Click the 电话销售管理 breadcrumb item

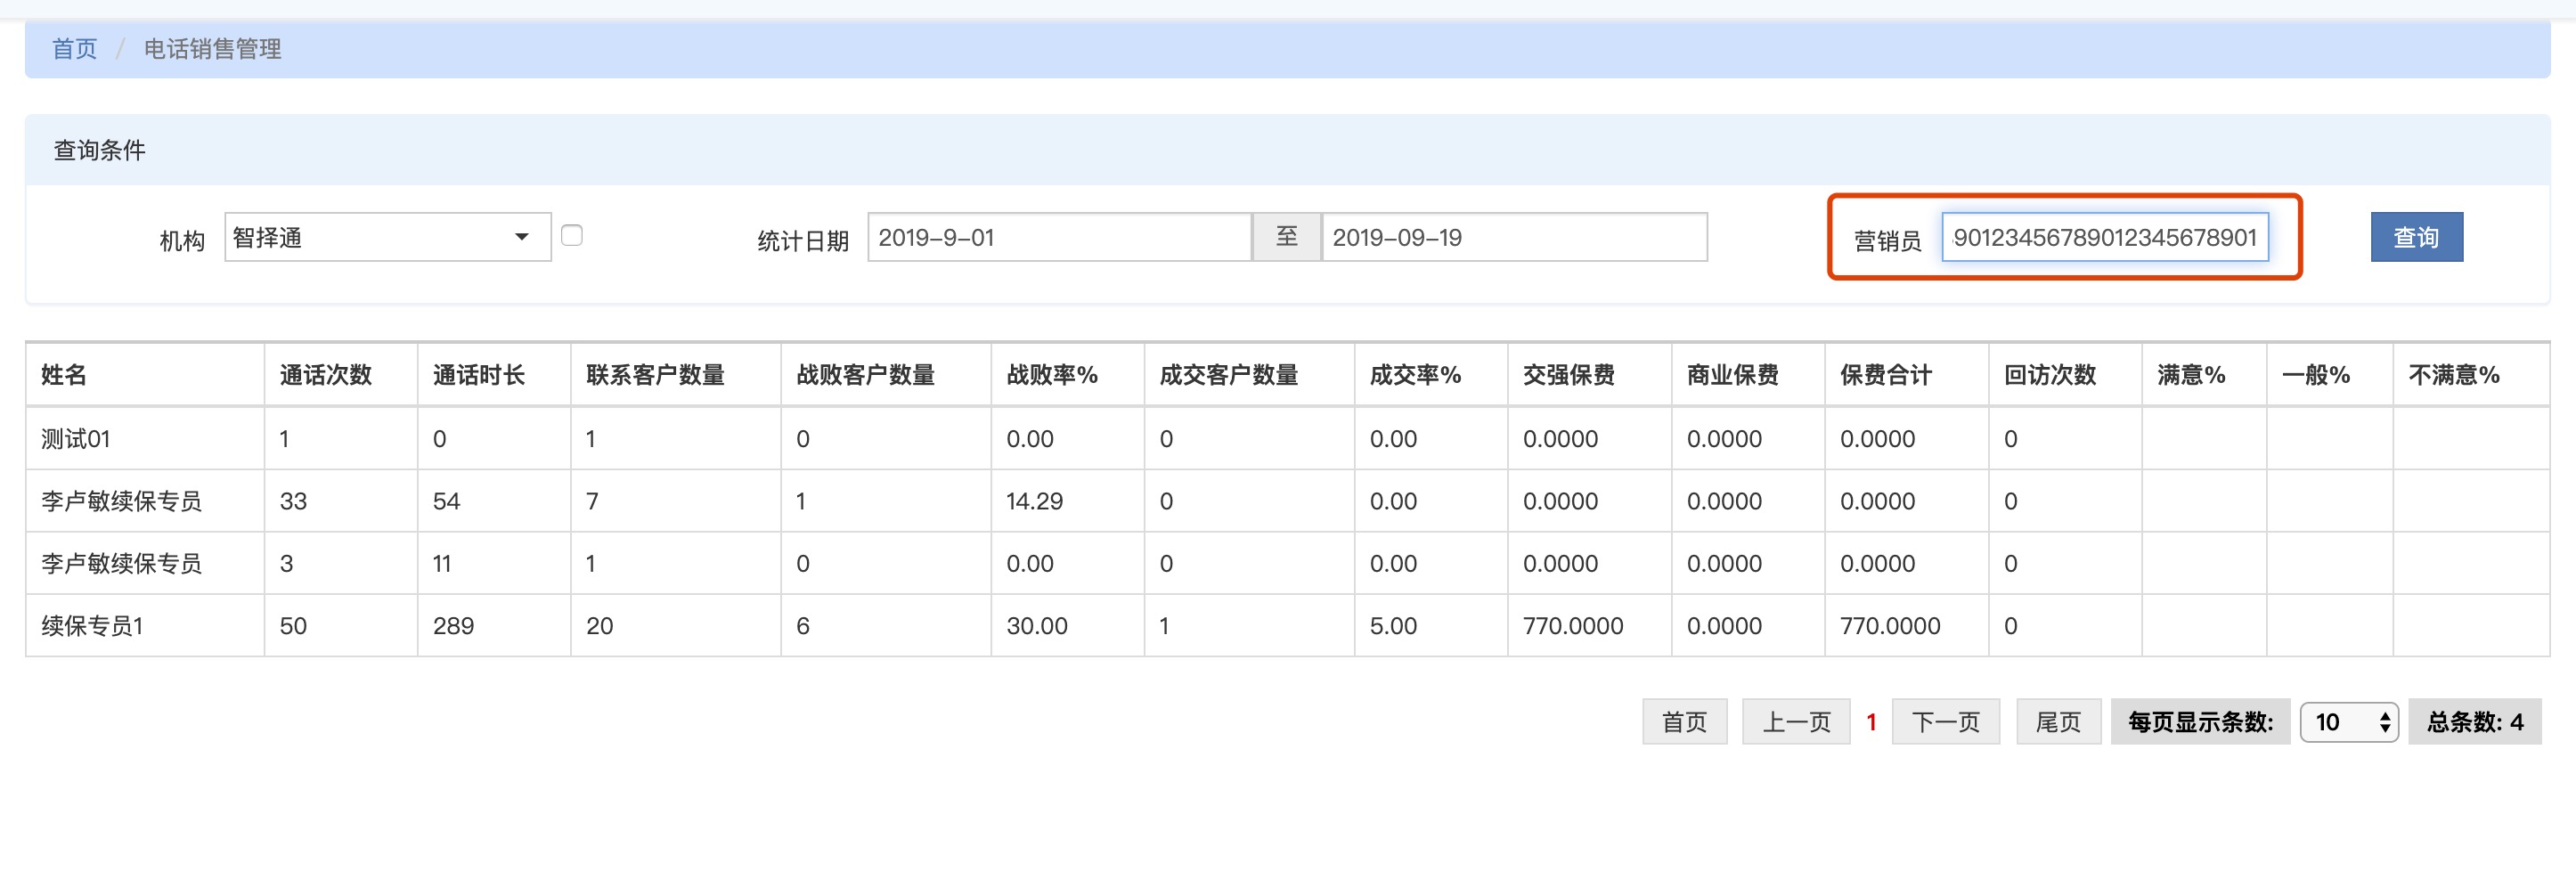point(212,49)
